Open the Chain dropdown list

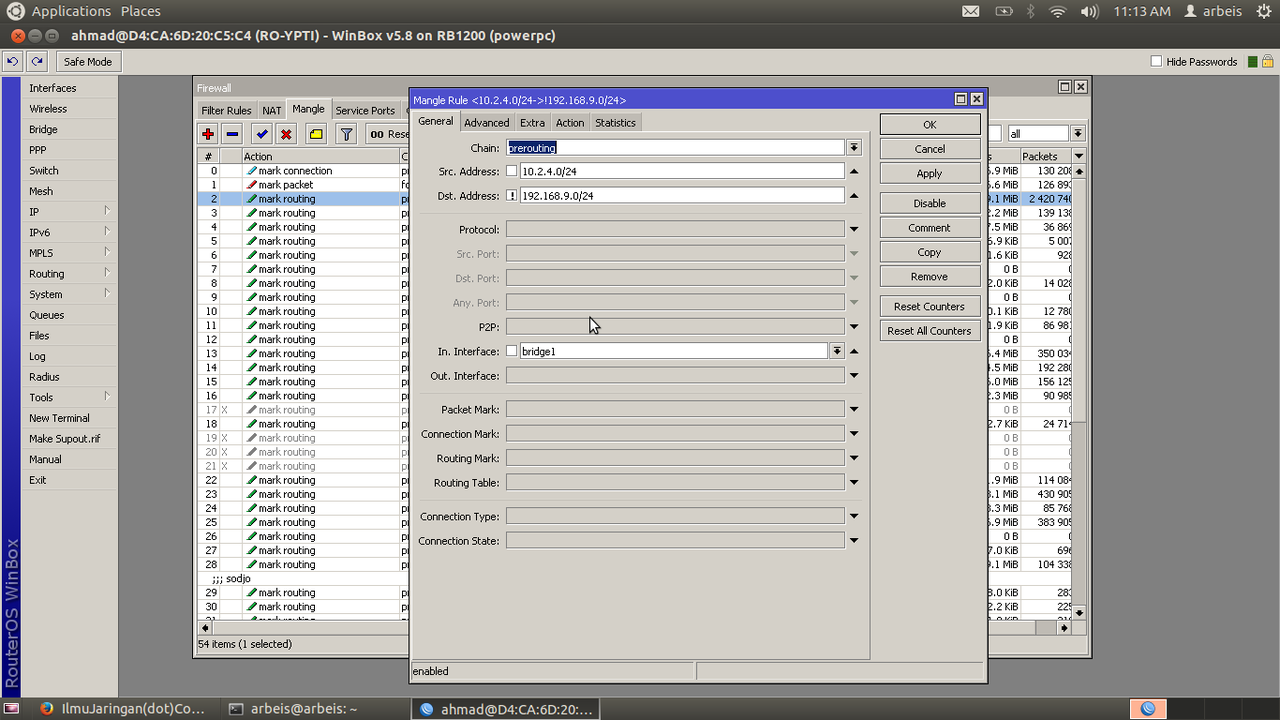pyautogui.click(x=854, y=148)
